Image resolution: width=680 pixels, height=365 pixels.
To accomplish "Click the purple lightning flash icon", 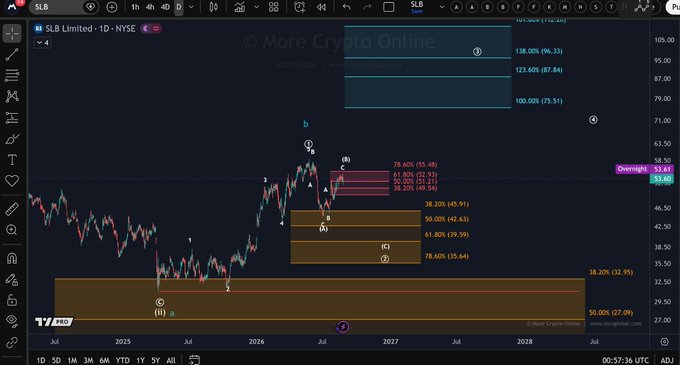I will coord(342,326).
